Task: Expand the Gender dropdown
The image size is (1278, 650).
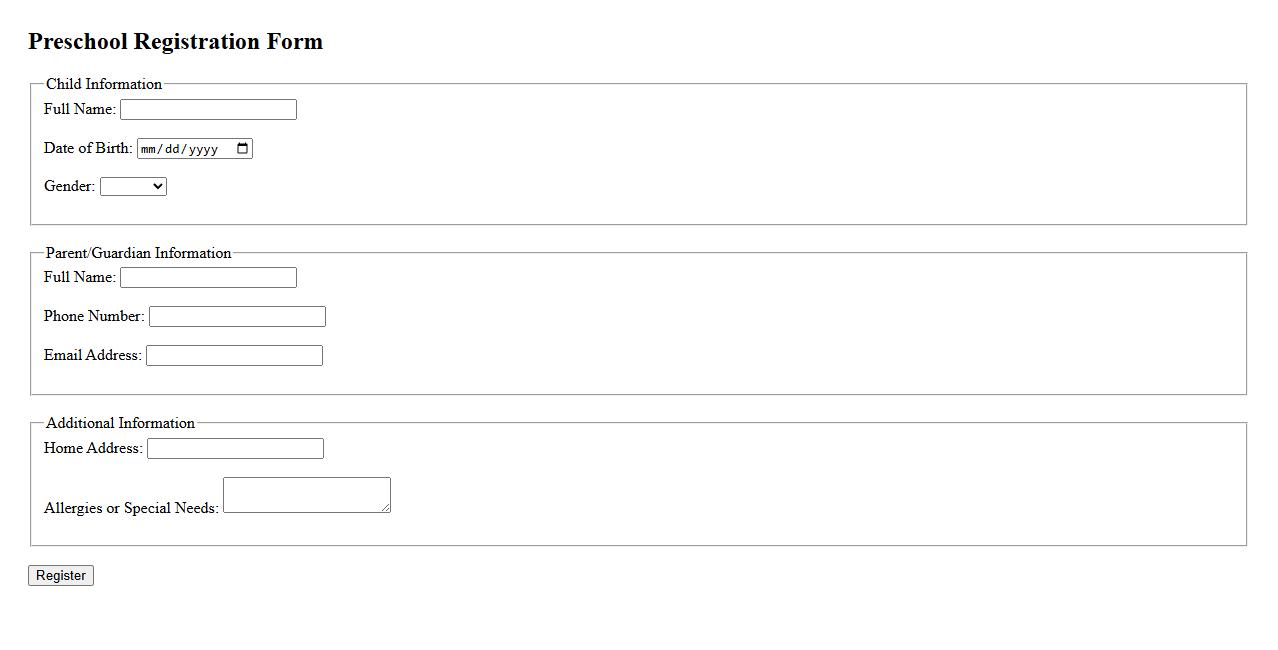Action: coord(133,187)
